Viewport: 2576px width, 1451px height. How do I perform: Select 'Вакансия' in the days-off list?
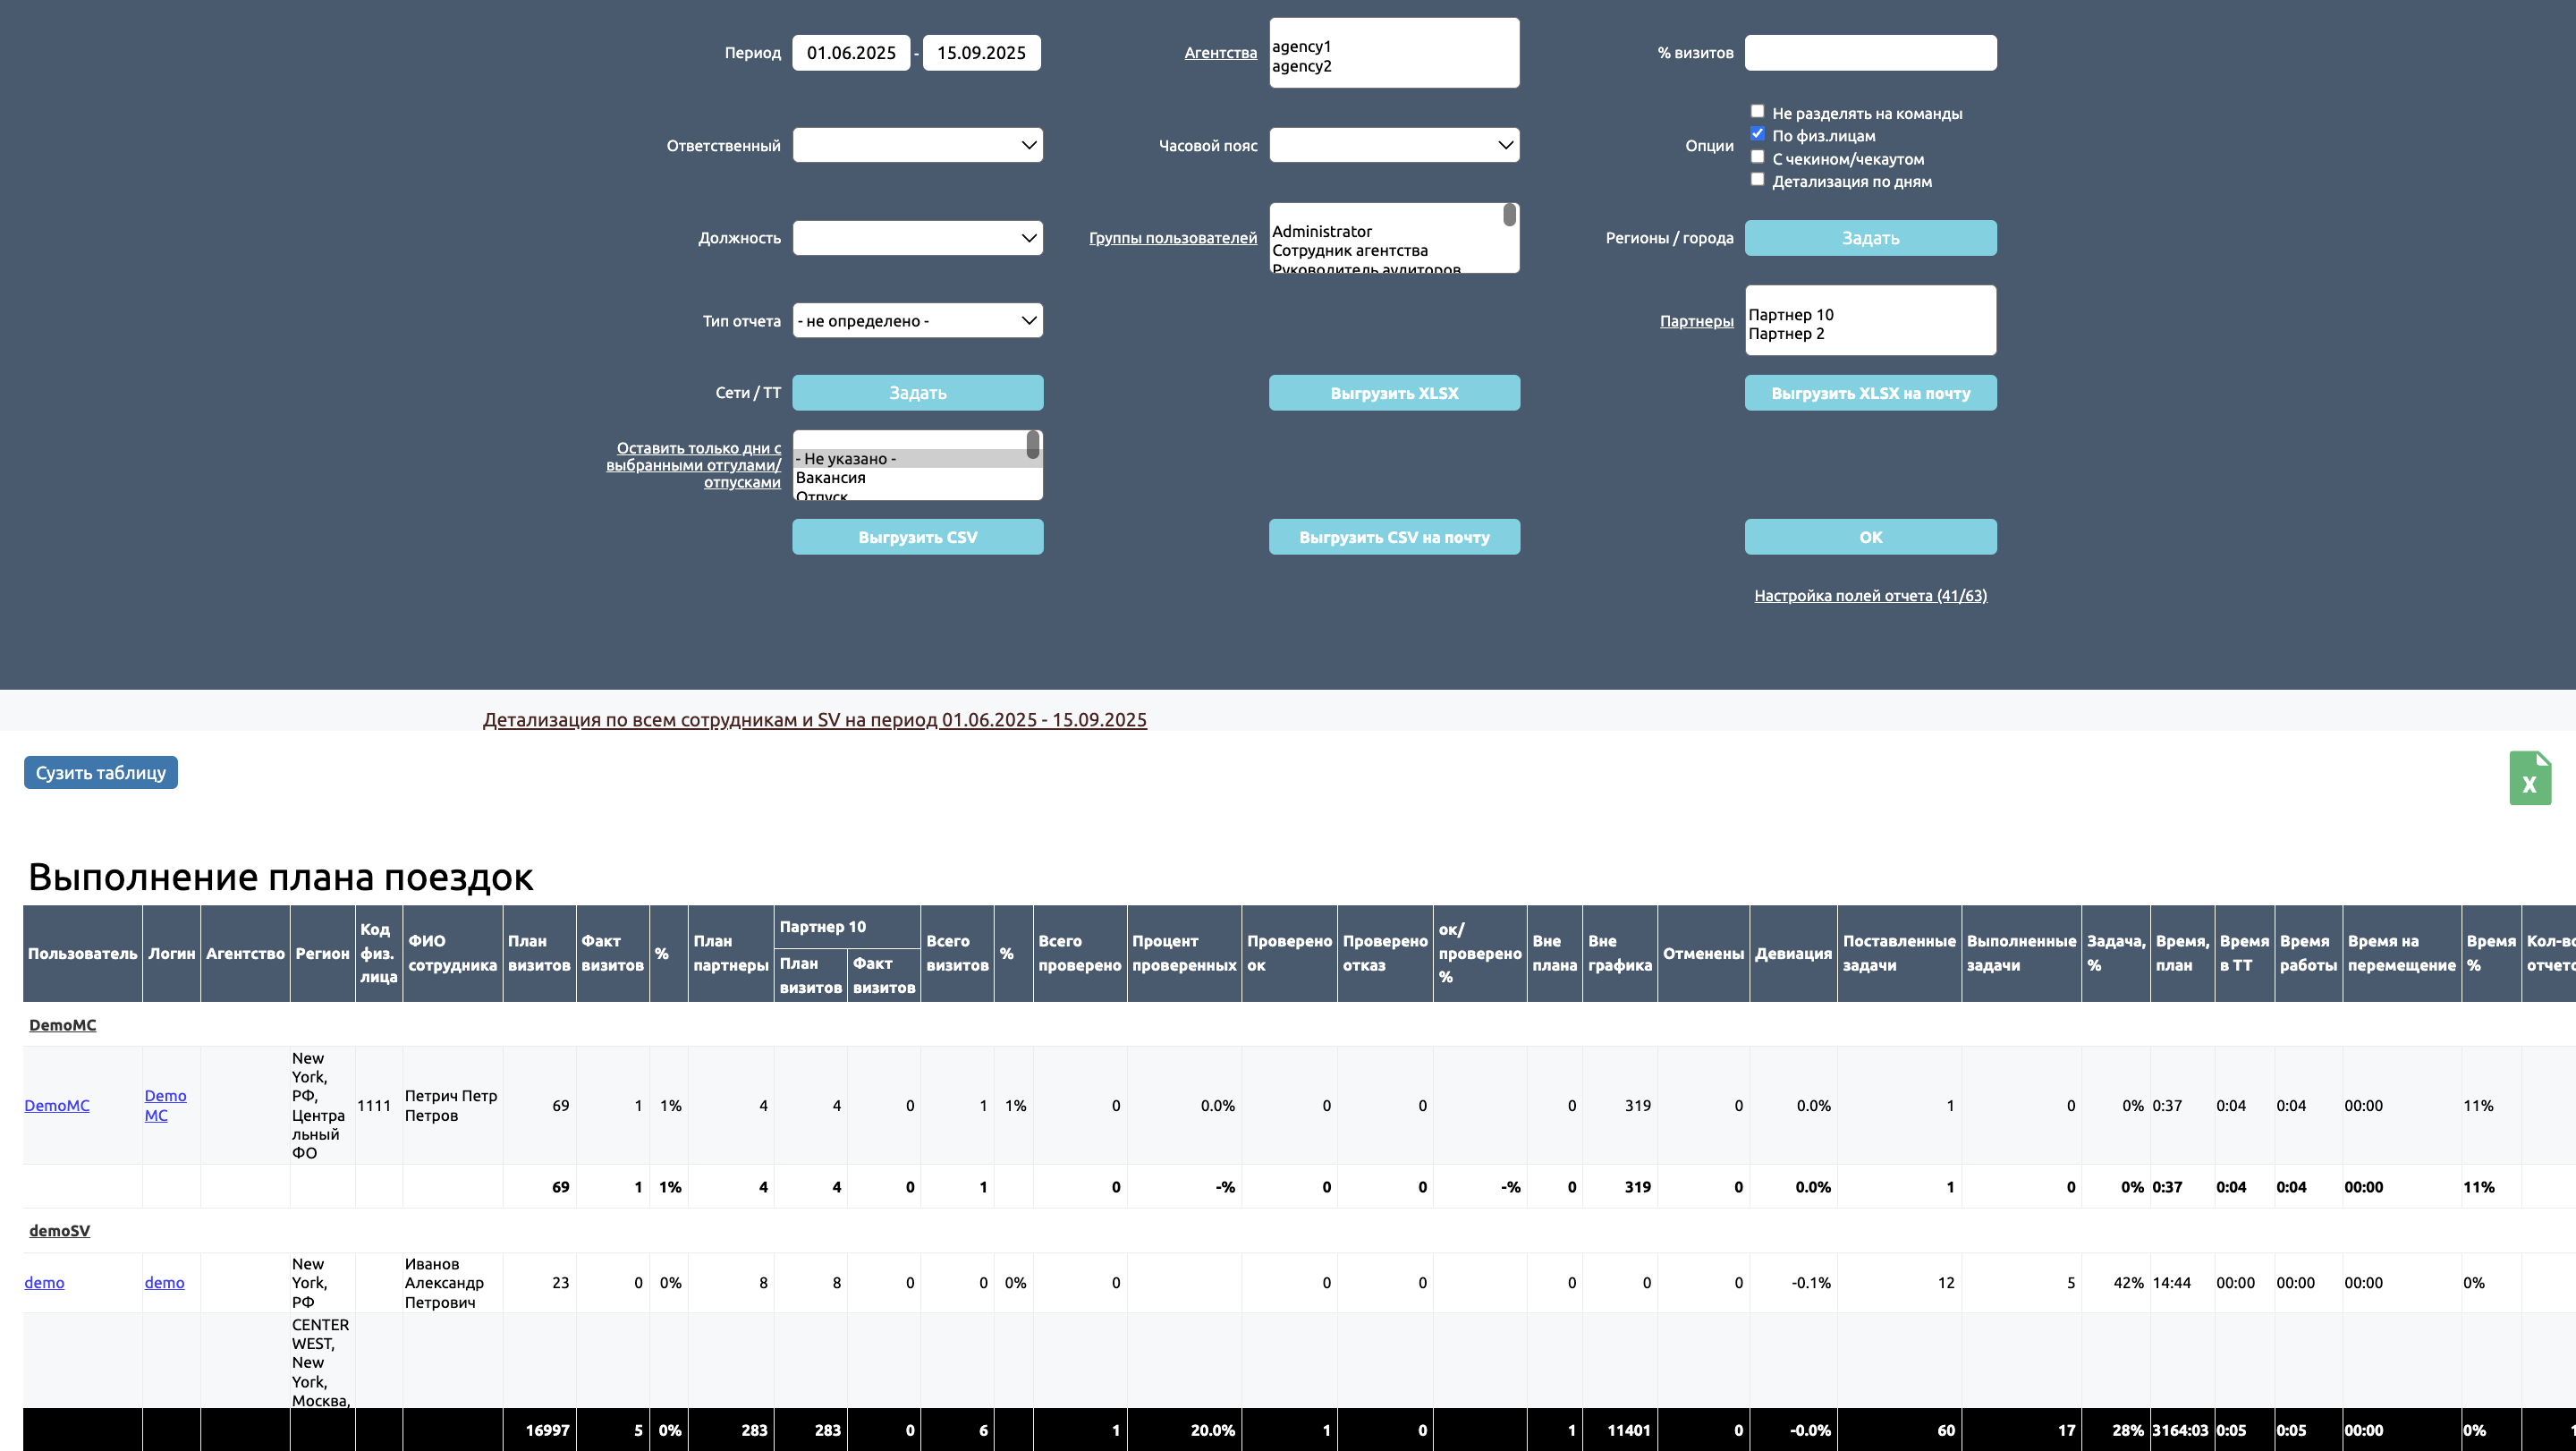(x=830, y=478)
